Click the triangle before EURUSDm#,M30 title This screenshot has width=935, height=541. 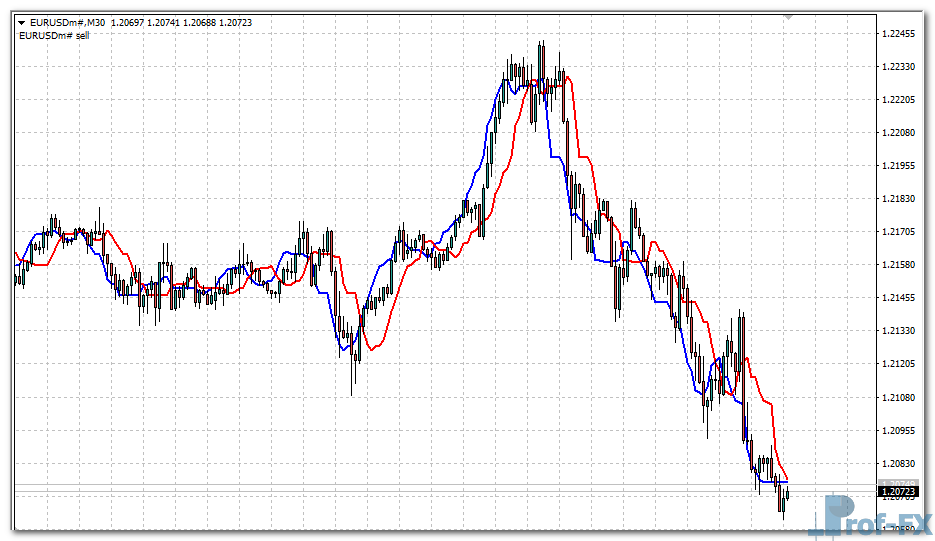pyautogui.click(x=22, y=21)
